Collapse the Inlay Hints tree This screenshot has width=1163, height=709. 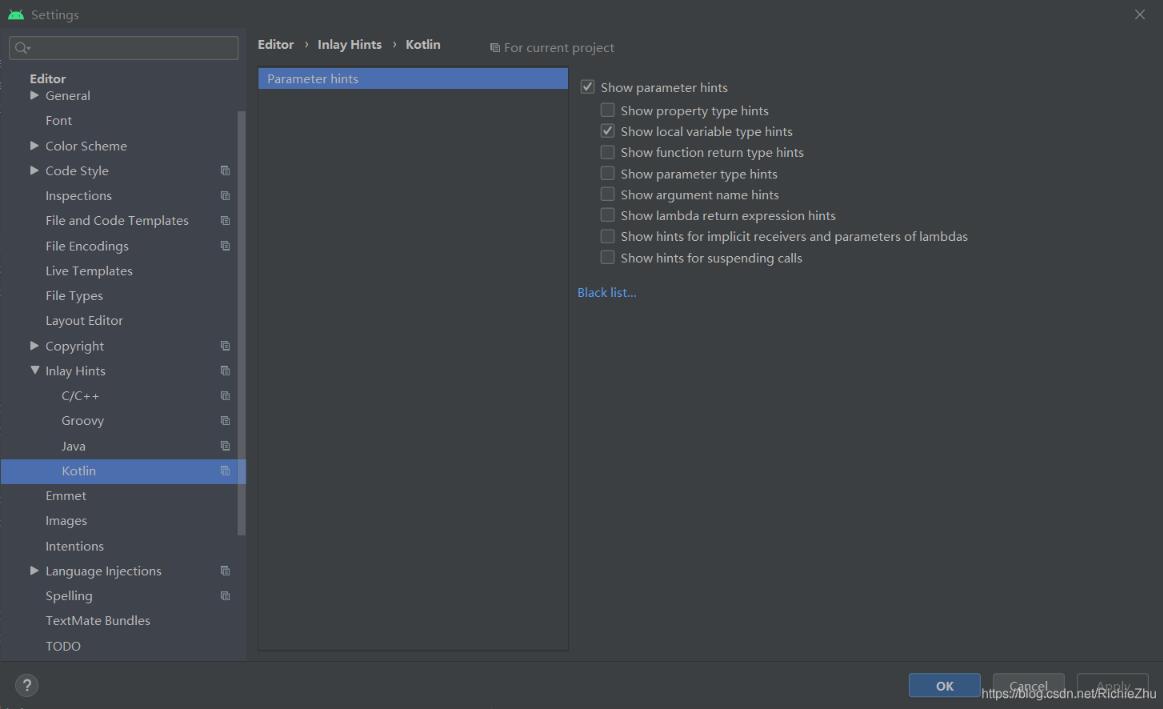33,370
